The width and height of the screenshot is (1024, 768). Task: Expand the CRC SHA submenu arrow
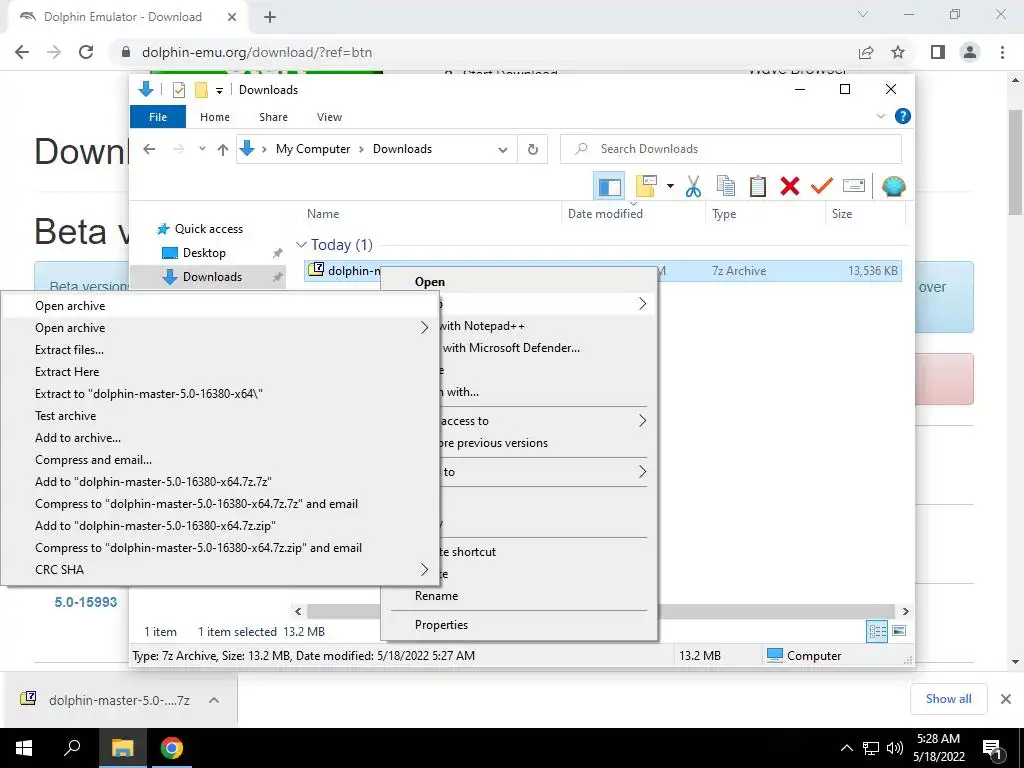pyautogui.click(x=424, y=569)
